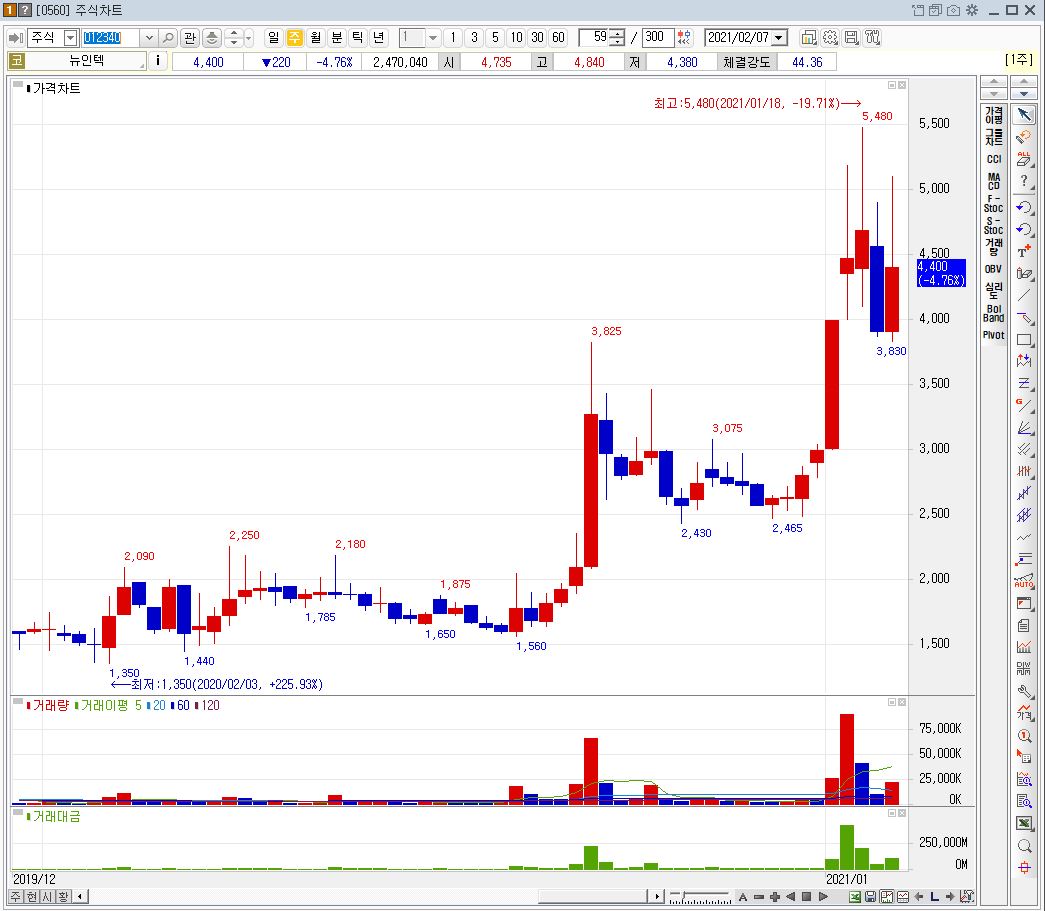The image size is (1045, 911).
Task: Click the candle count sync icon after 300
Action: click(x=685, y=38)
